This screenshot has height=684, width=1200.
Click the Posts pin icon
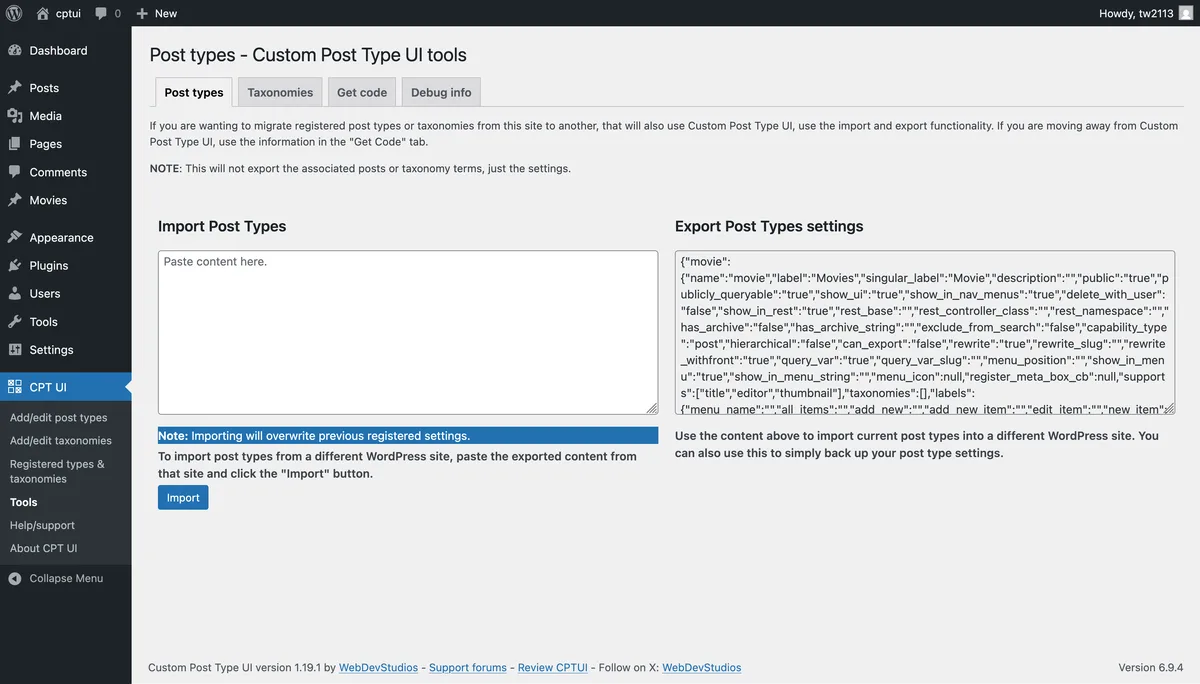pos(15,88)
